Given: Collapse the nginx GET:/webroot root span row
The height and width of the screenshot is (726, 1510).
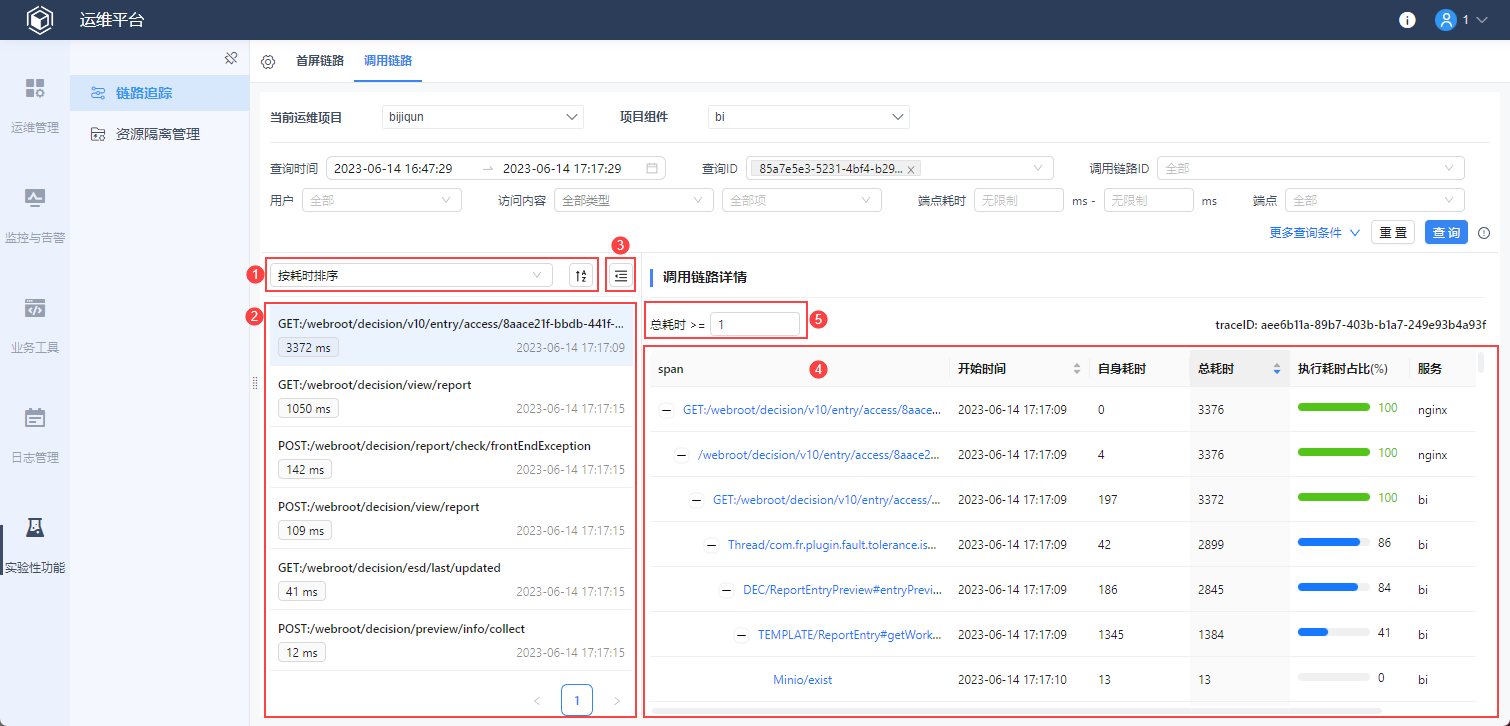Looking at the screenshot, I should (x=667, y=410).
